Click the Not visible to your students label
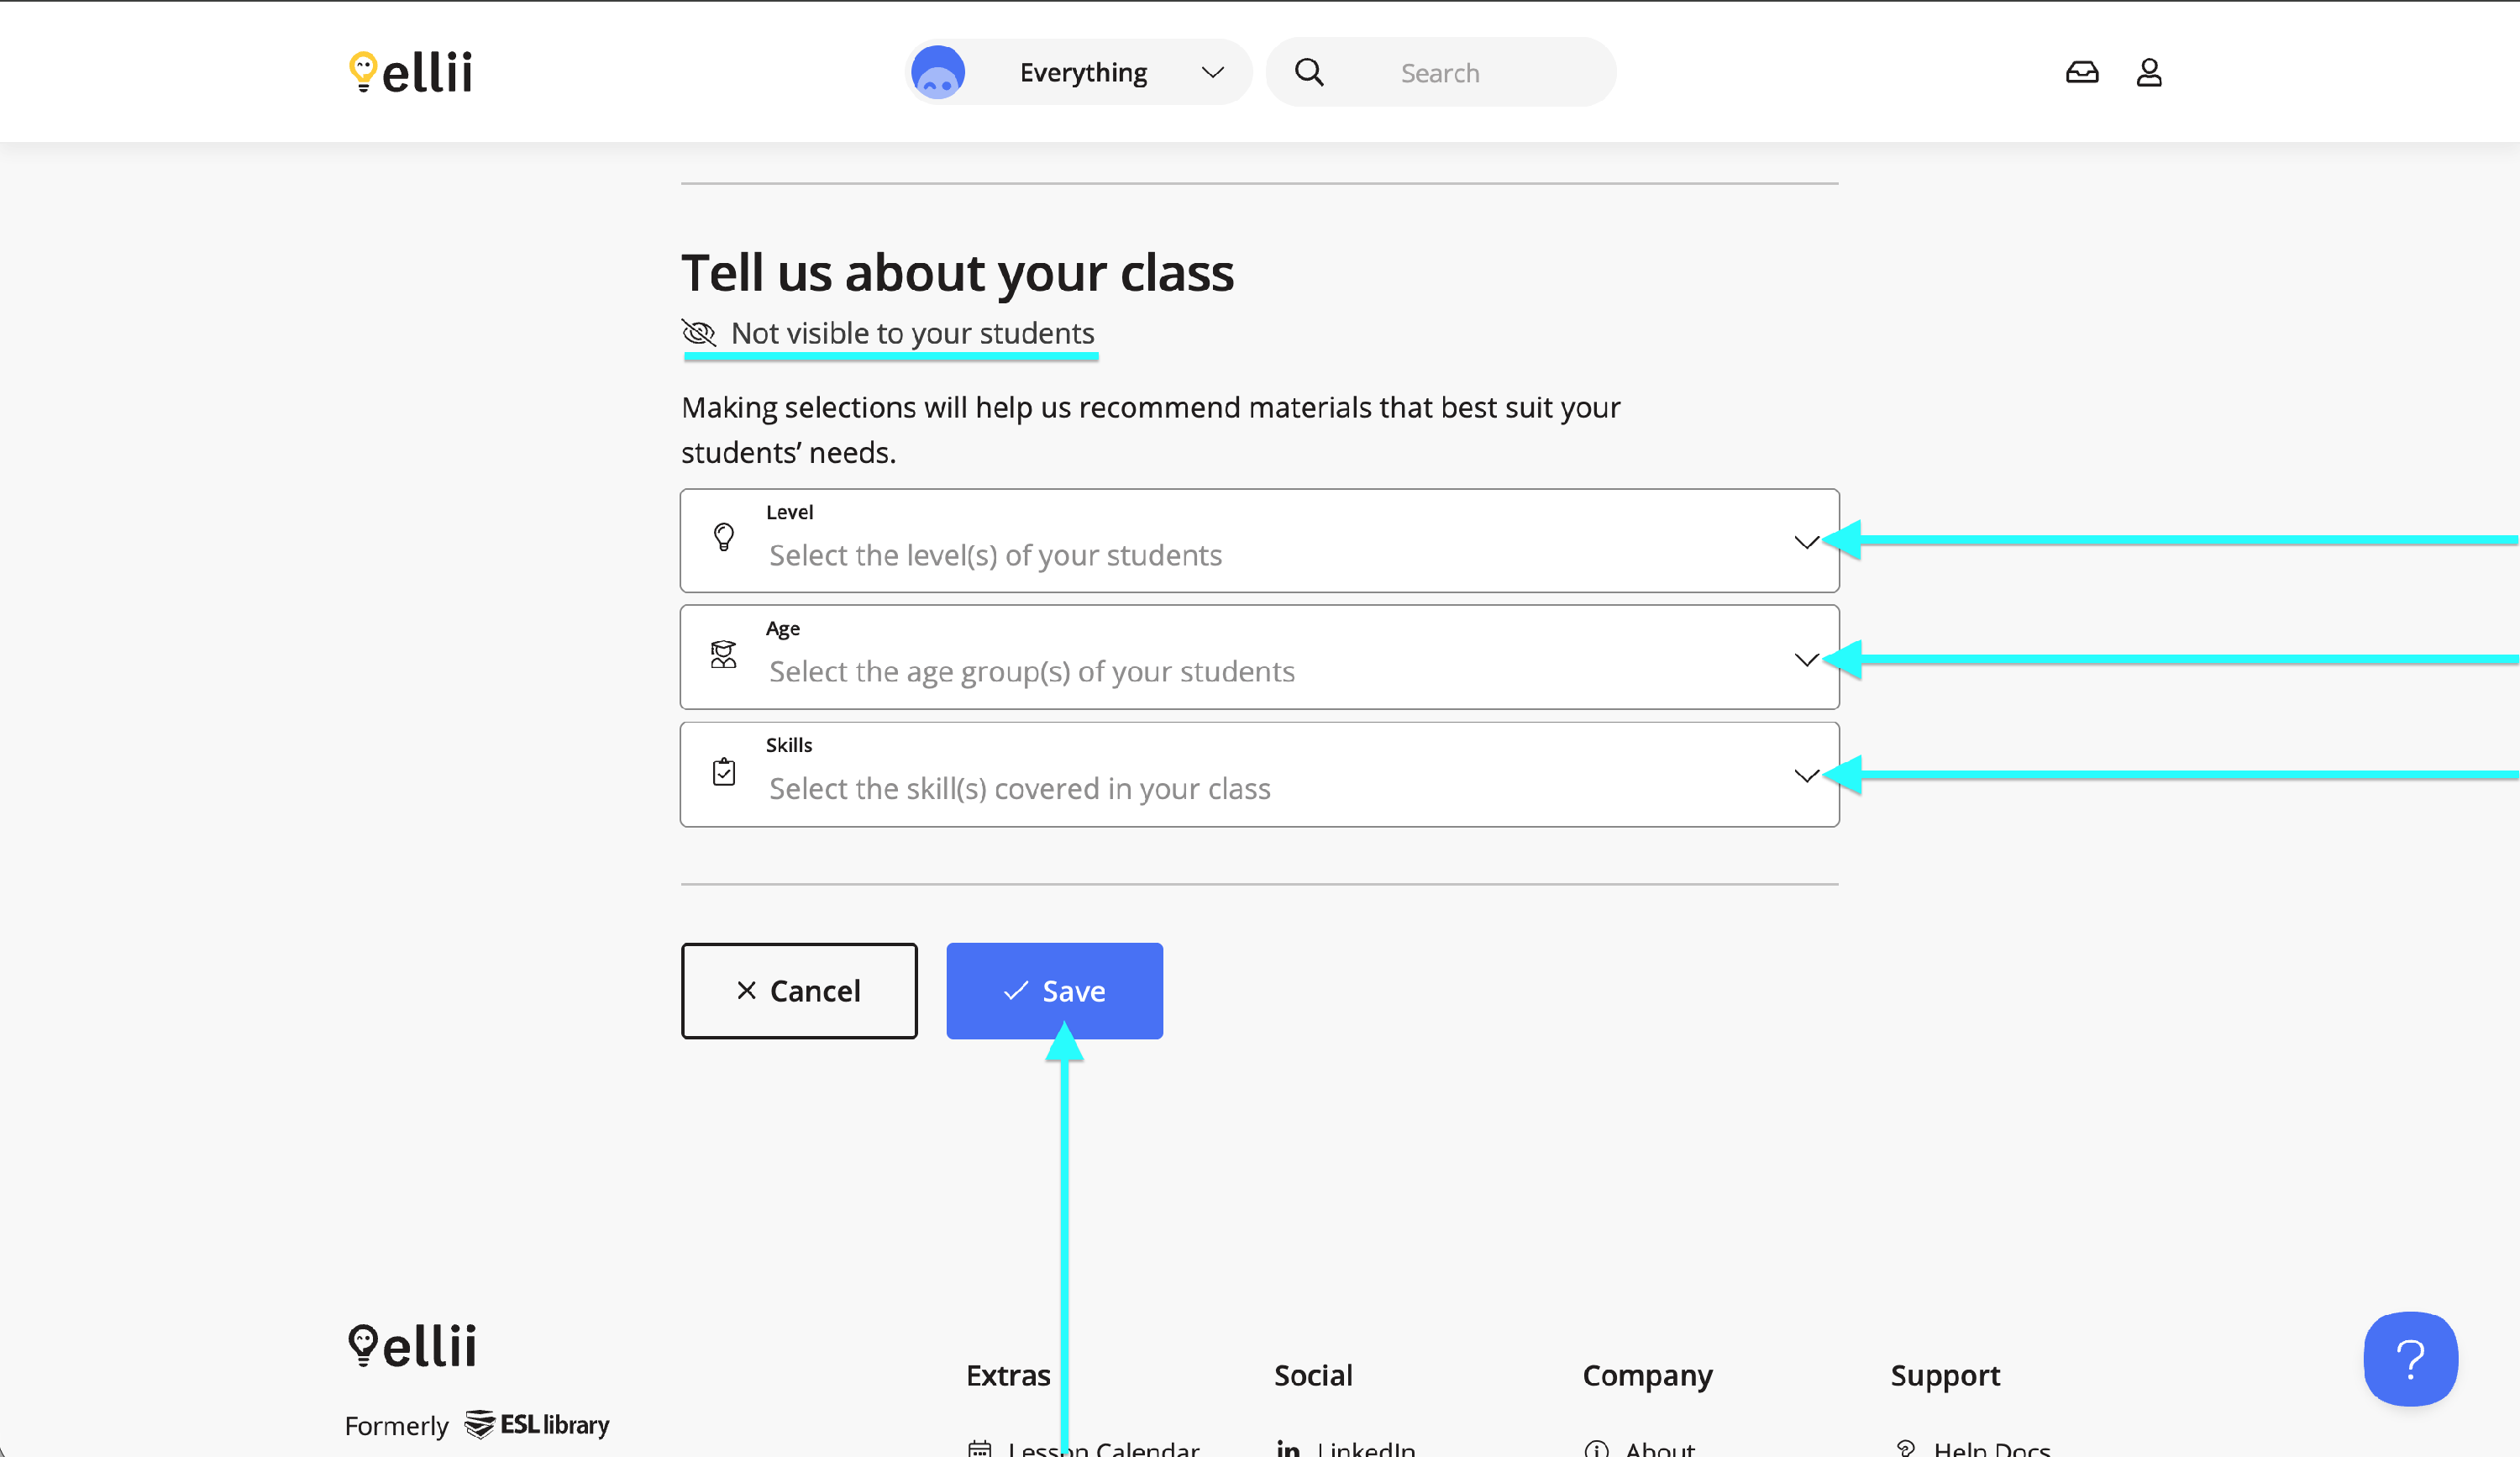Image resolution: width=2520 pixels, height=1457 pixels. (x=912, y=332)
